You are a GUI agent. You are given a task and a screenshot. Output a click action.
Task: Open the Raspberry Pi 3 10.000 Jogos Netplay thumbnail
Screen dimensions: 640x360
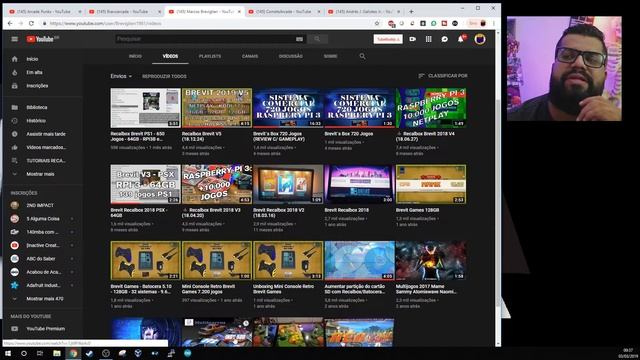point(431,108)
